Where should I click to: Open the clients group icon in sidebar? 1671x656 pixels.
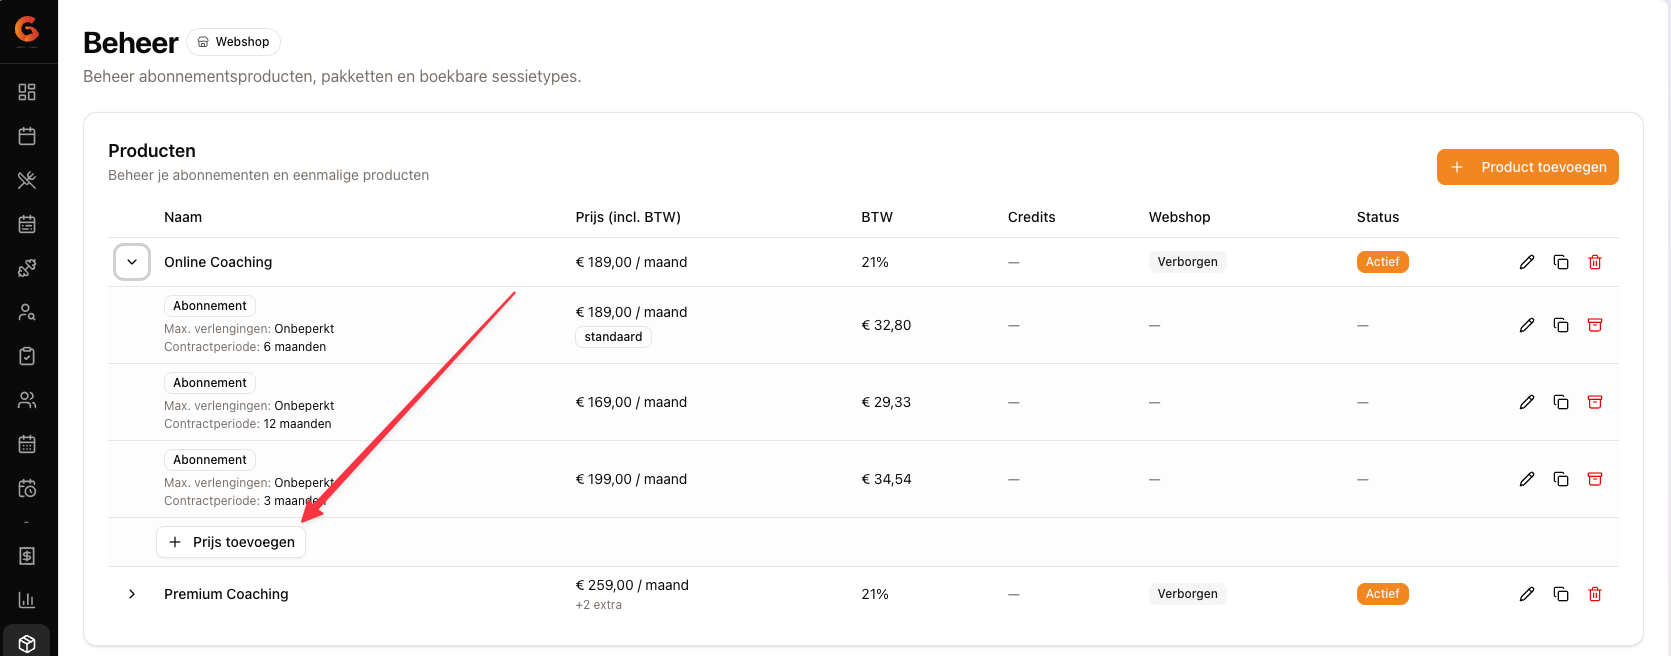(27, 400)
